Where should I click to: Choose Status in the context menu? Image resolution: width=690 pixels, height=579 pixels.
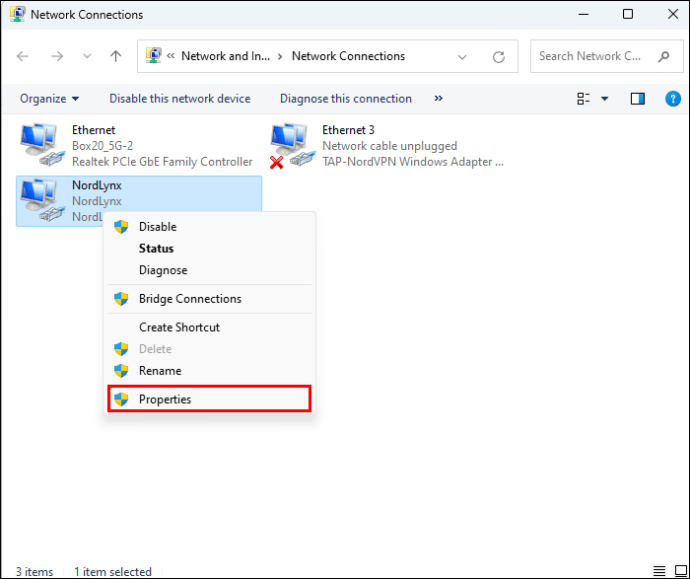coord(209,248)
